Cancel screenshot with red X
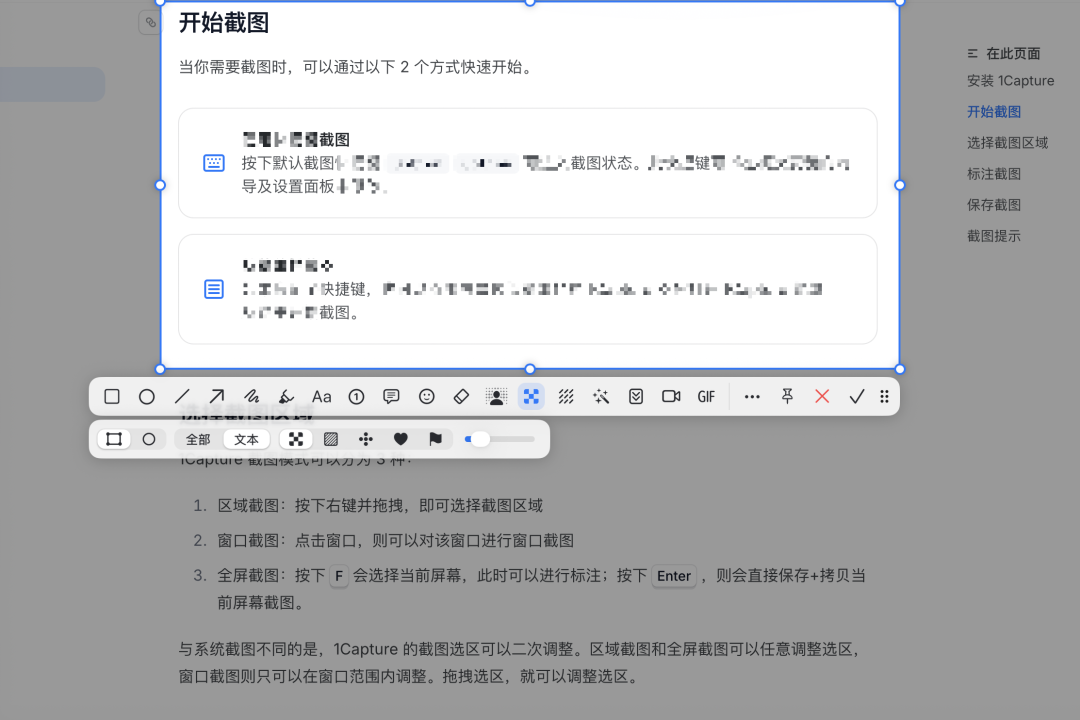 pyautogui.click(x=822, y=396)
